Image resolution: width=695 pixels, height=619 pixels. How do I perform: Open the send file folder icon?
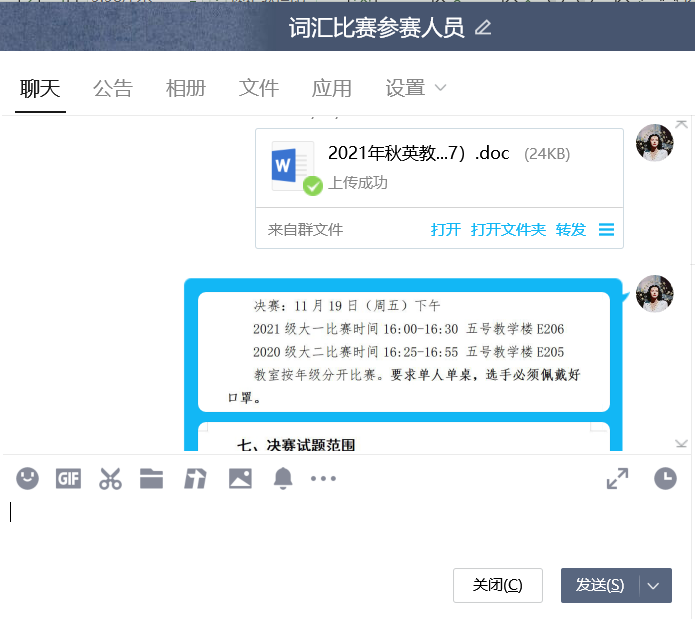151,479
